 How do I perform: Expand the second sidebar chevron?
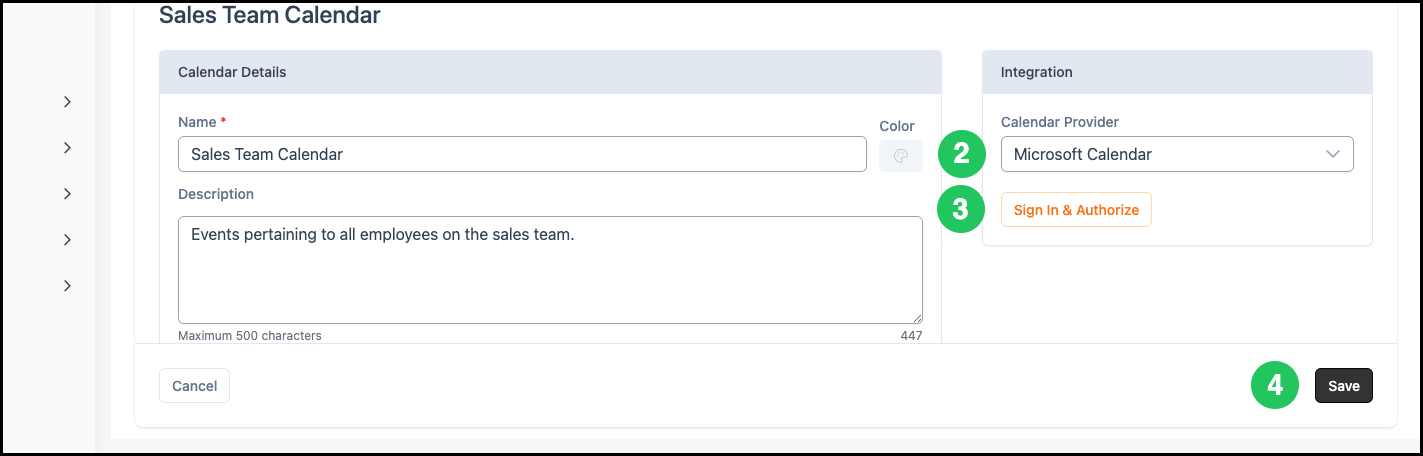pyautogui.click(x=67, y=148)
